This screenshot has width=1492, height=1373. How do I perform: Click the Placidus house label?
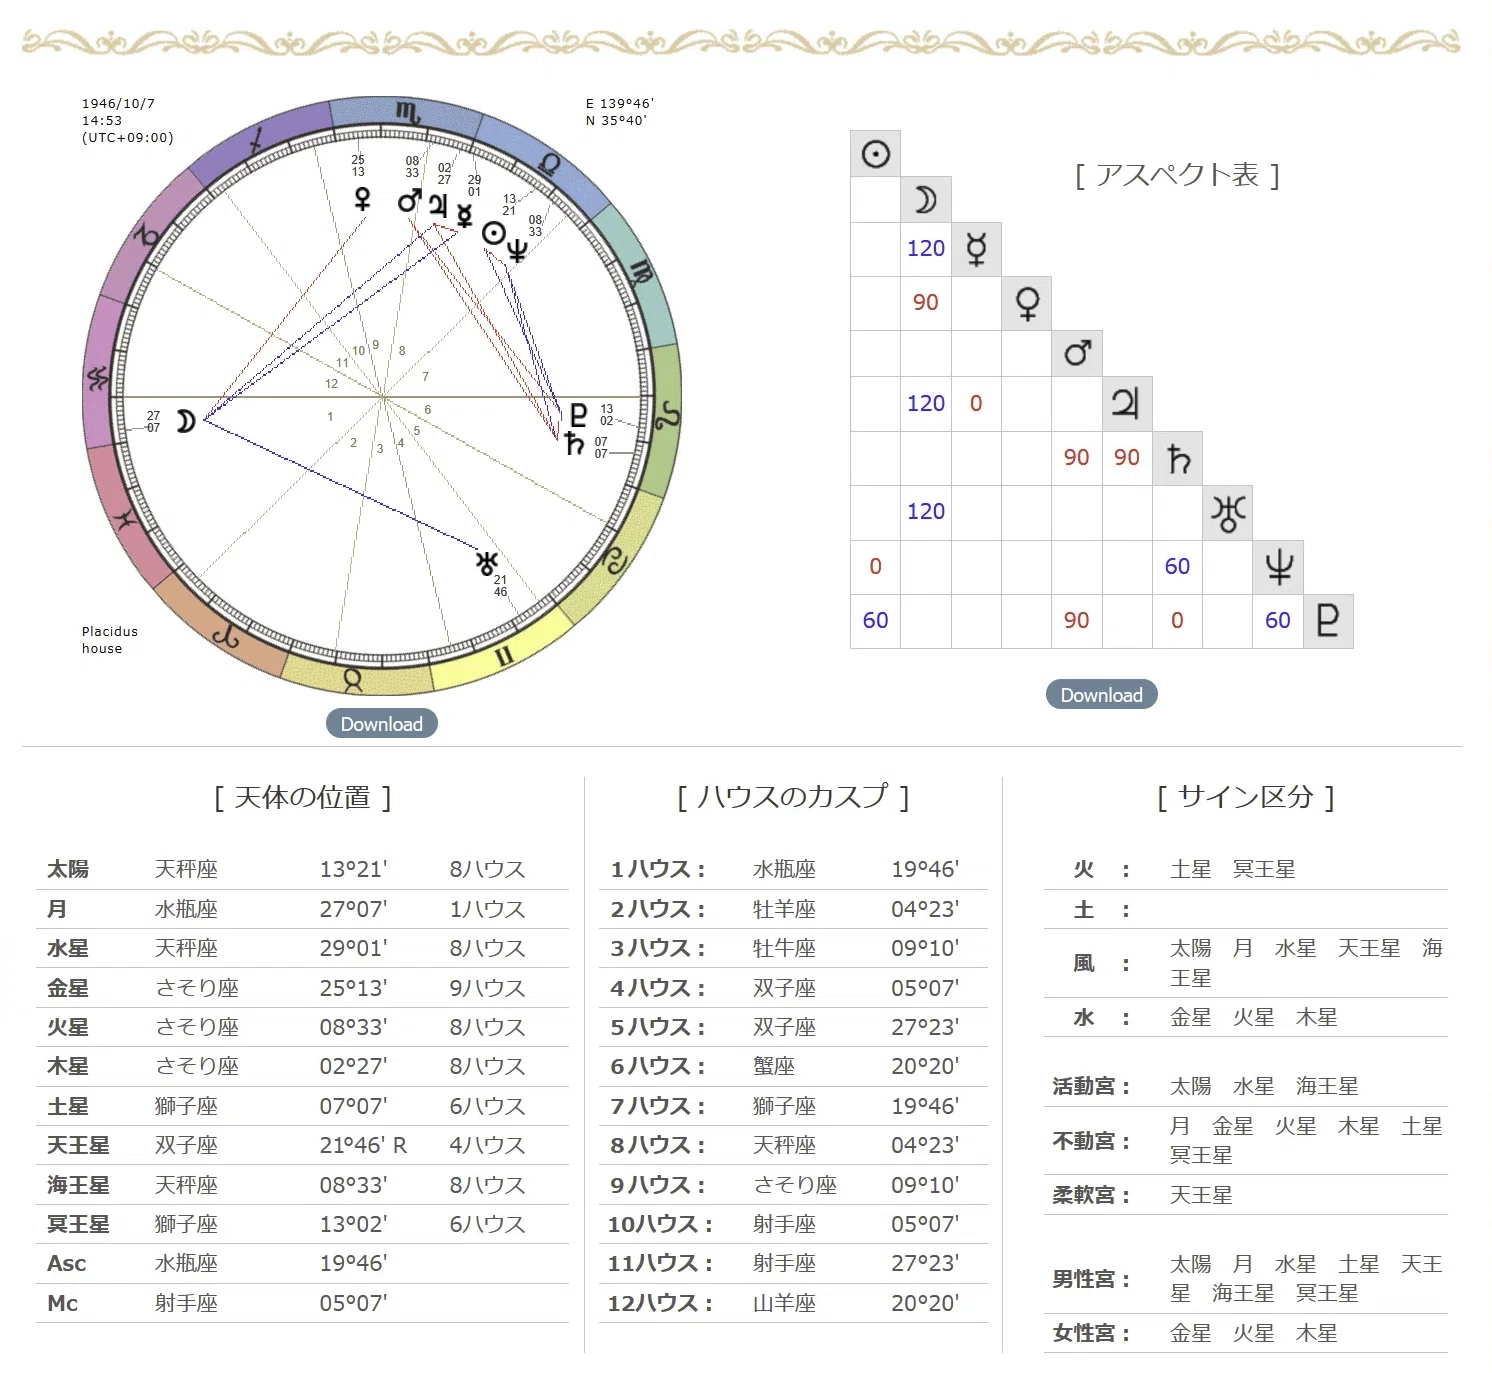(110, 640)
